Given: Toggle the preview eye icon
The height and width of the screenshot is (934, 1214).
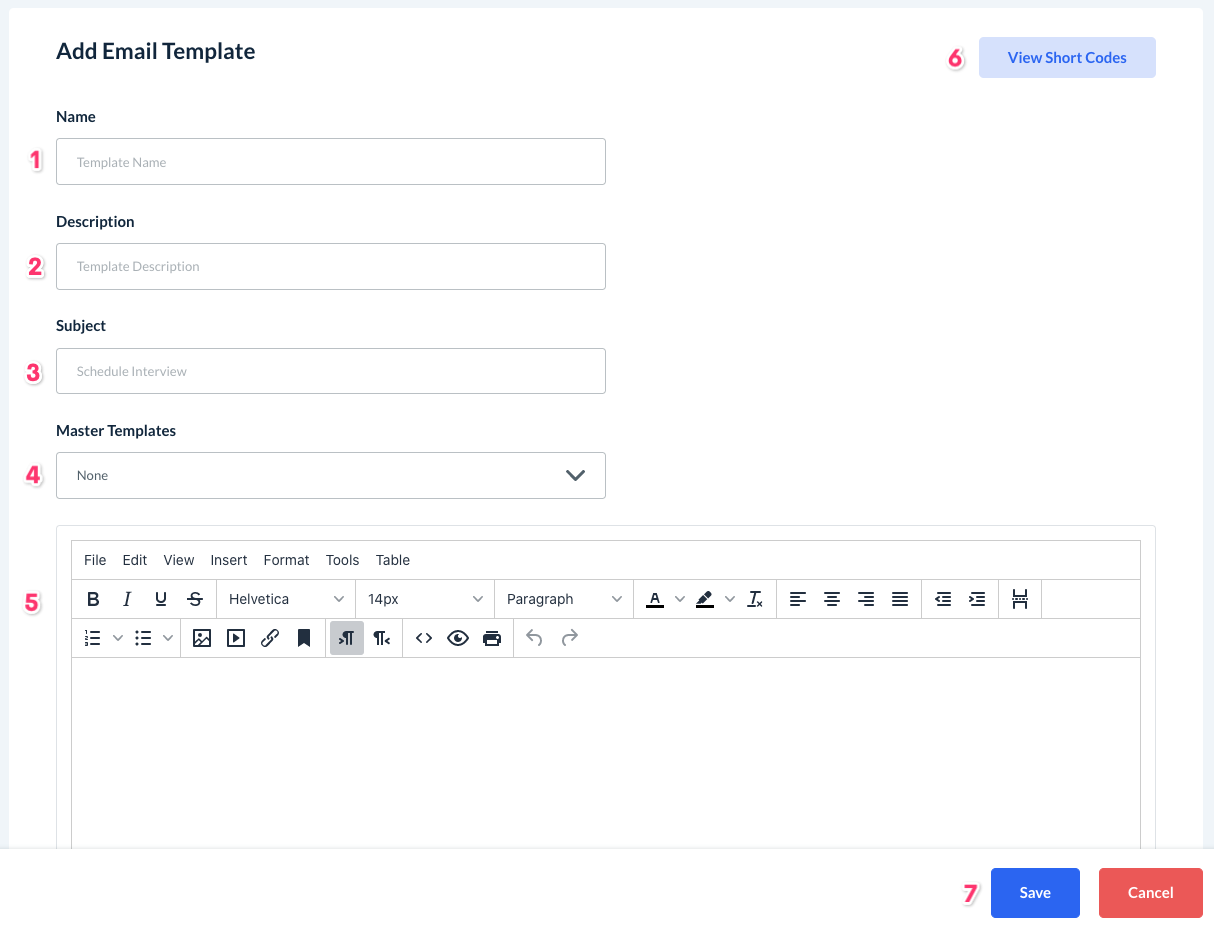Looking at the screenshot, I should coord(458,638).
